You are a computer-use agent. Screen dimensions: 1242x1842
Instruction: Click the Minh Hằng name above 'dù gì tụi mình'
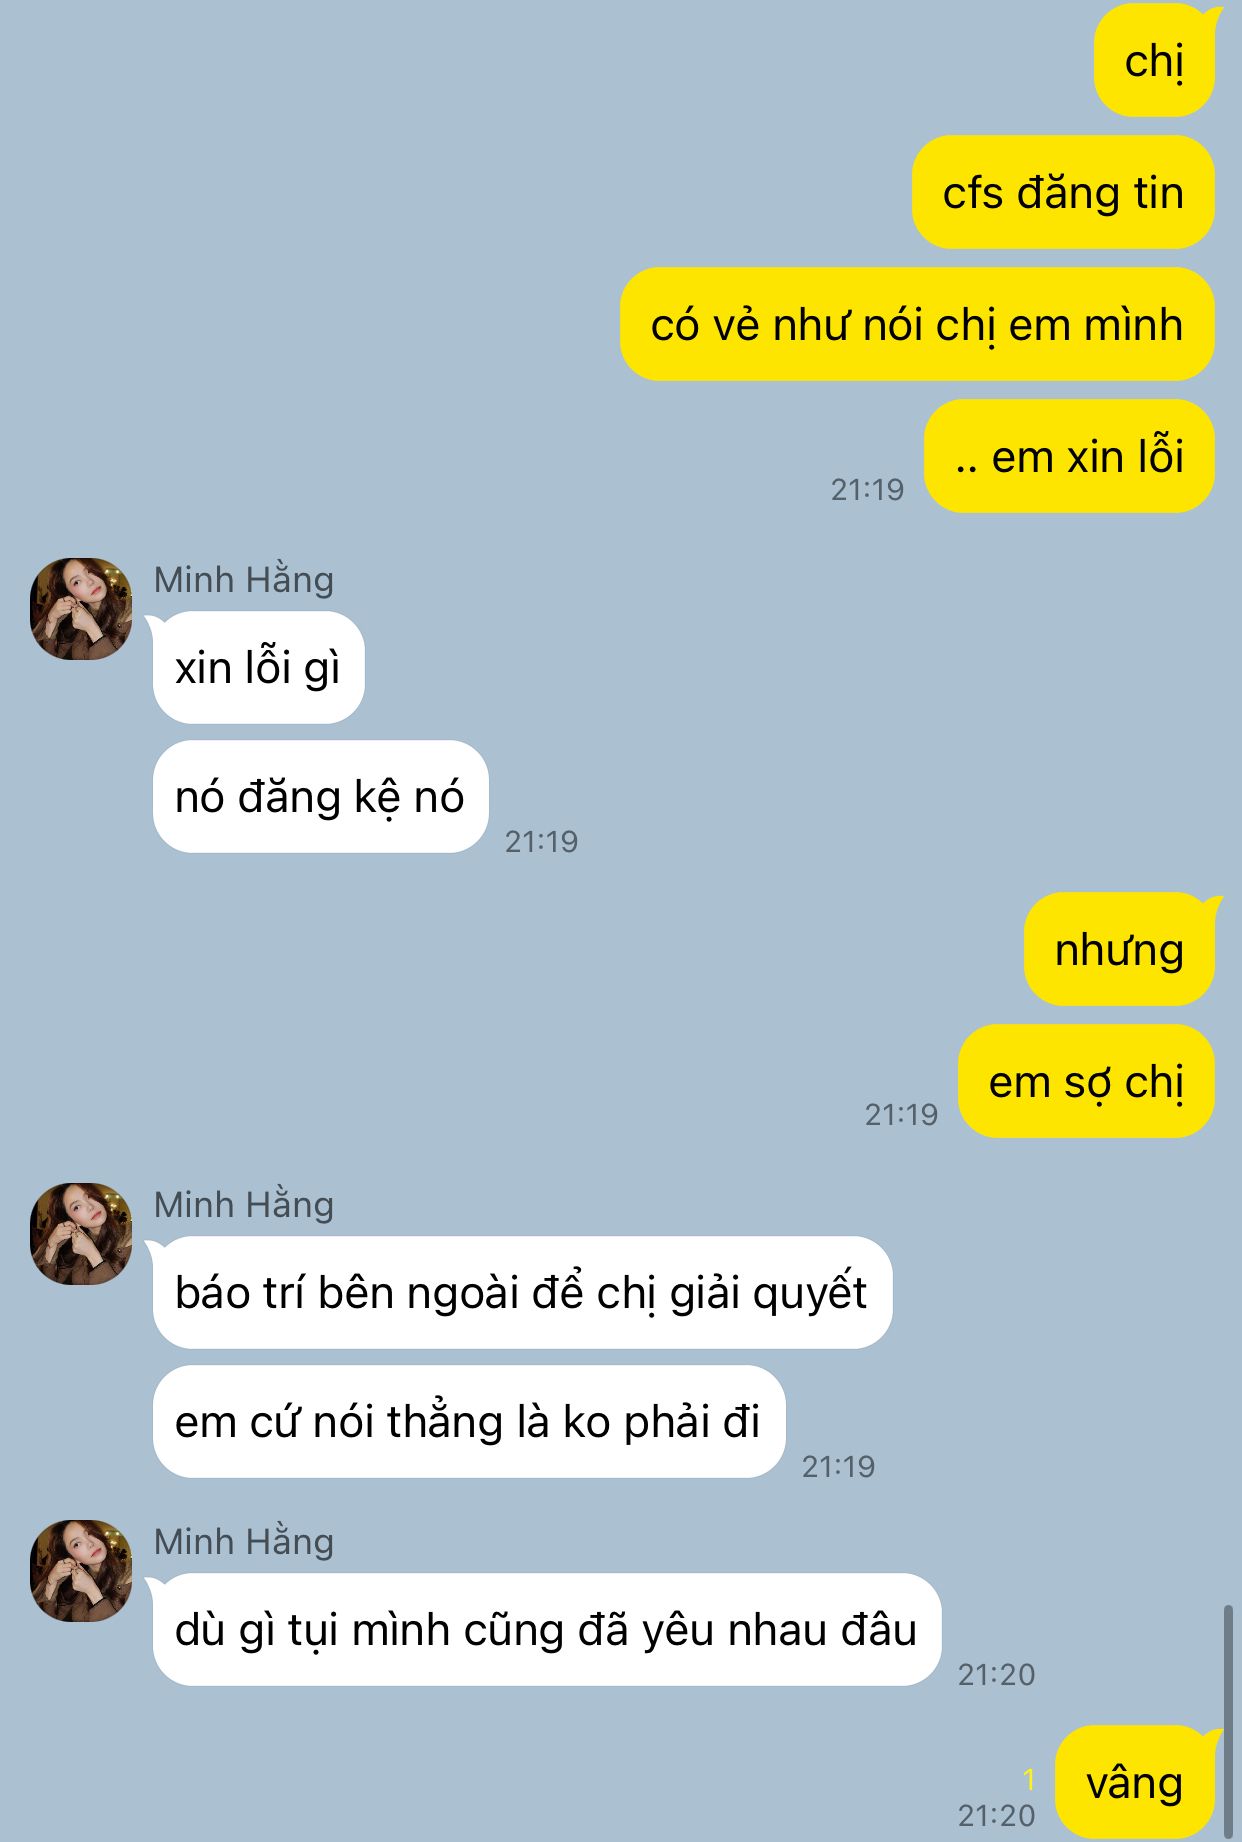click(x=243, y=1541)
